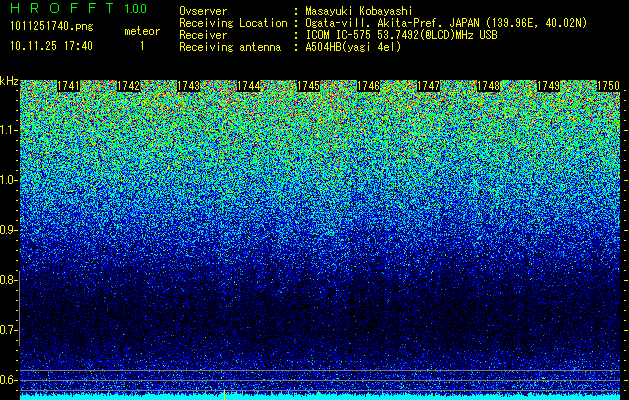The width and height of the screenshot is (629, 400).
Task: Click the 1747 time marker
Action: click(x=428, y=86)
